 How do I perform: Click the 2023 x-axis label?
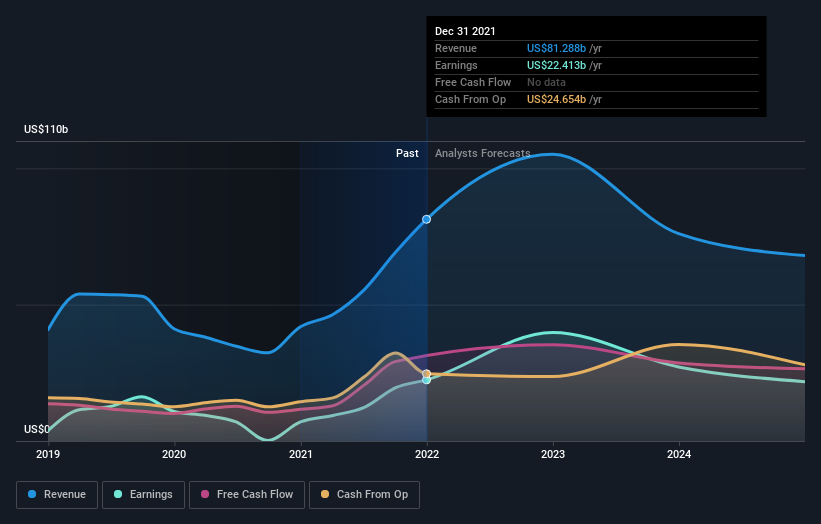(x=553, y=454)
